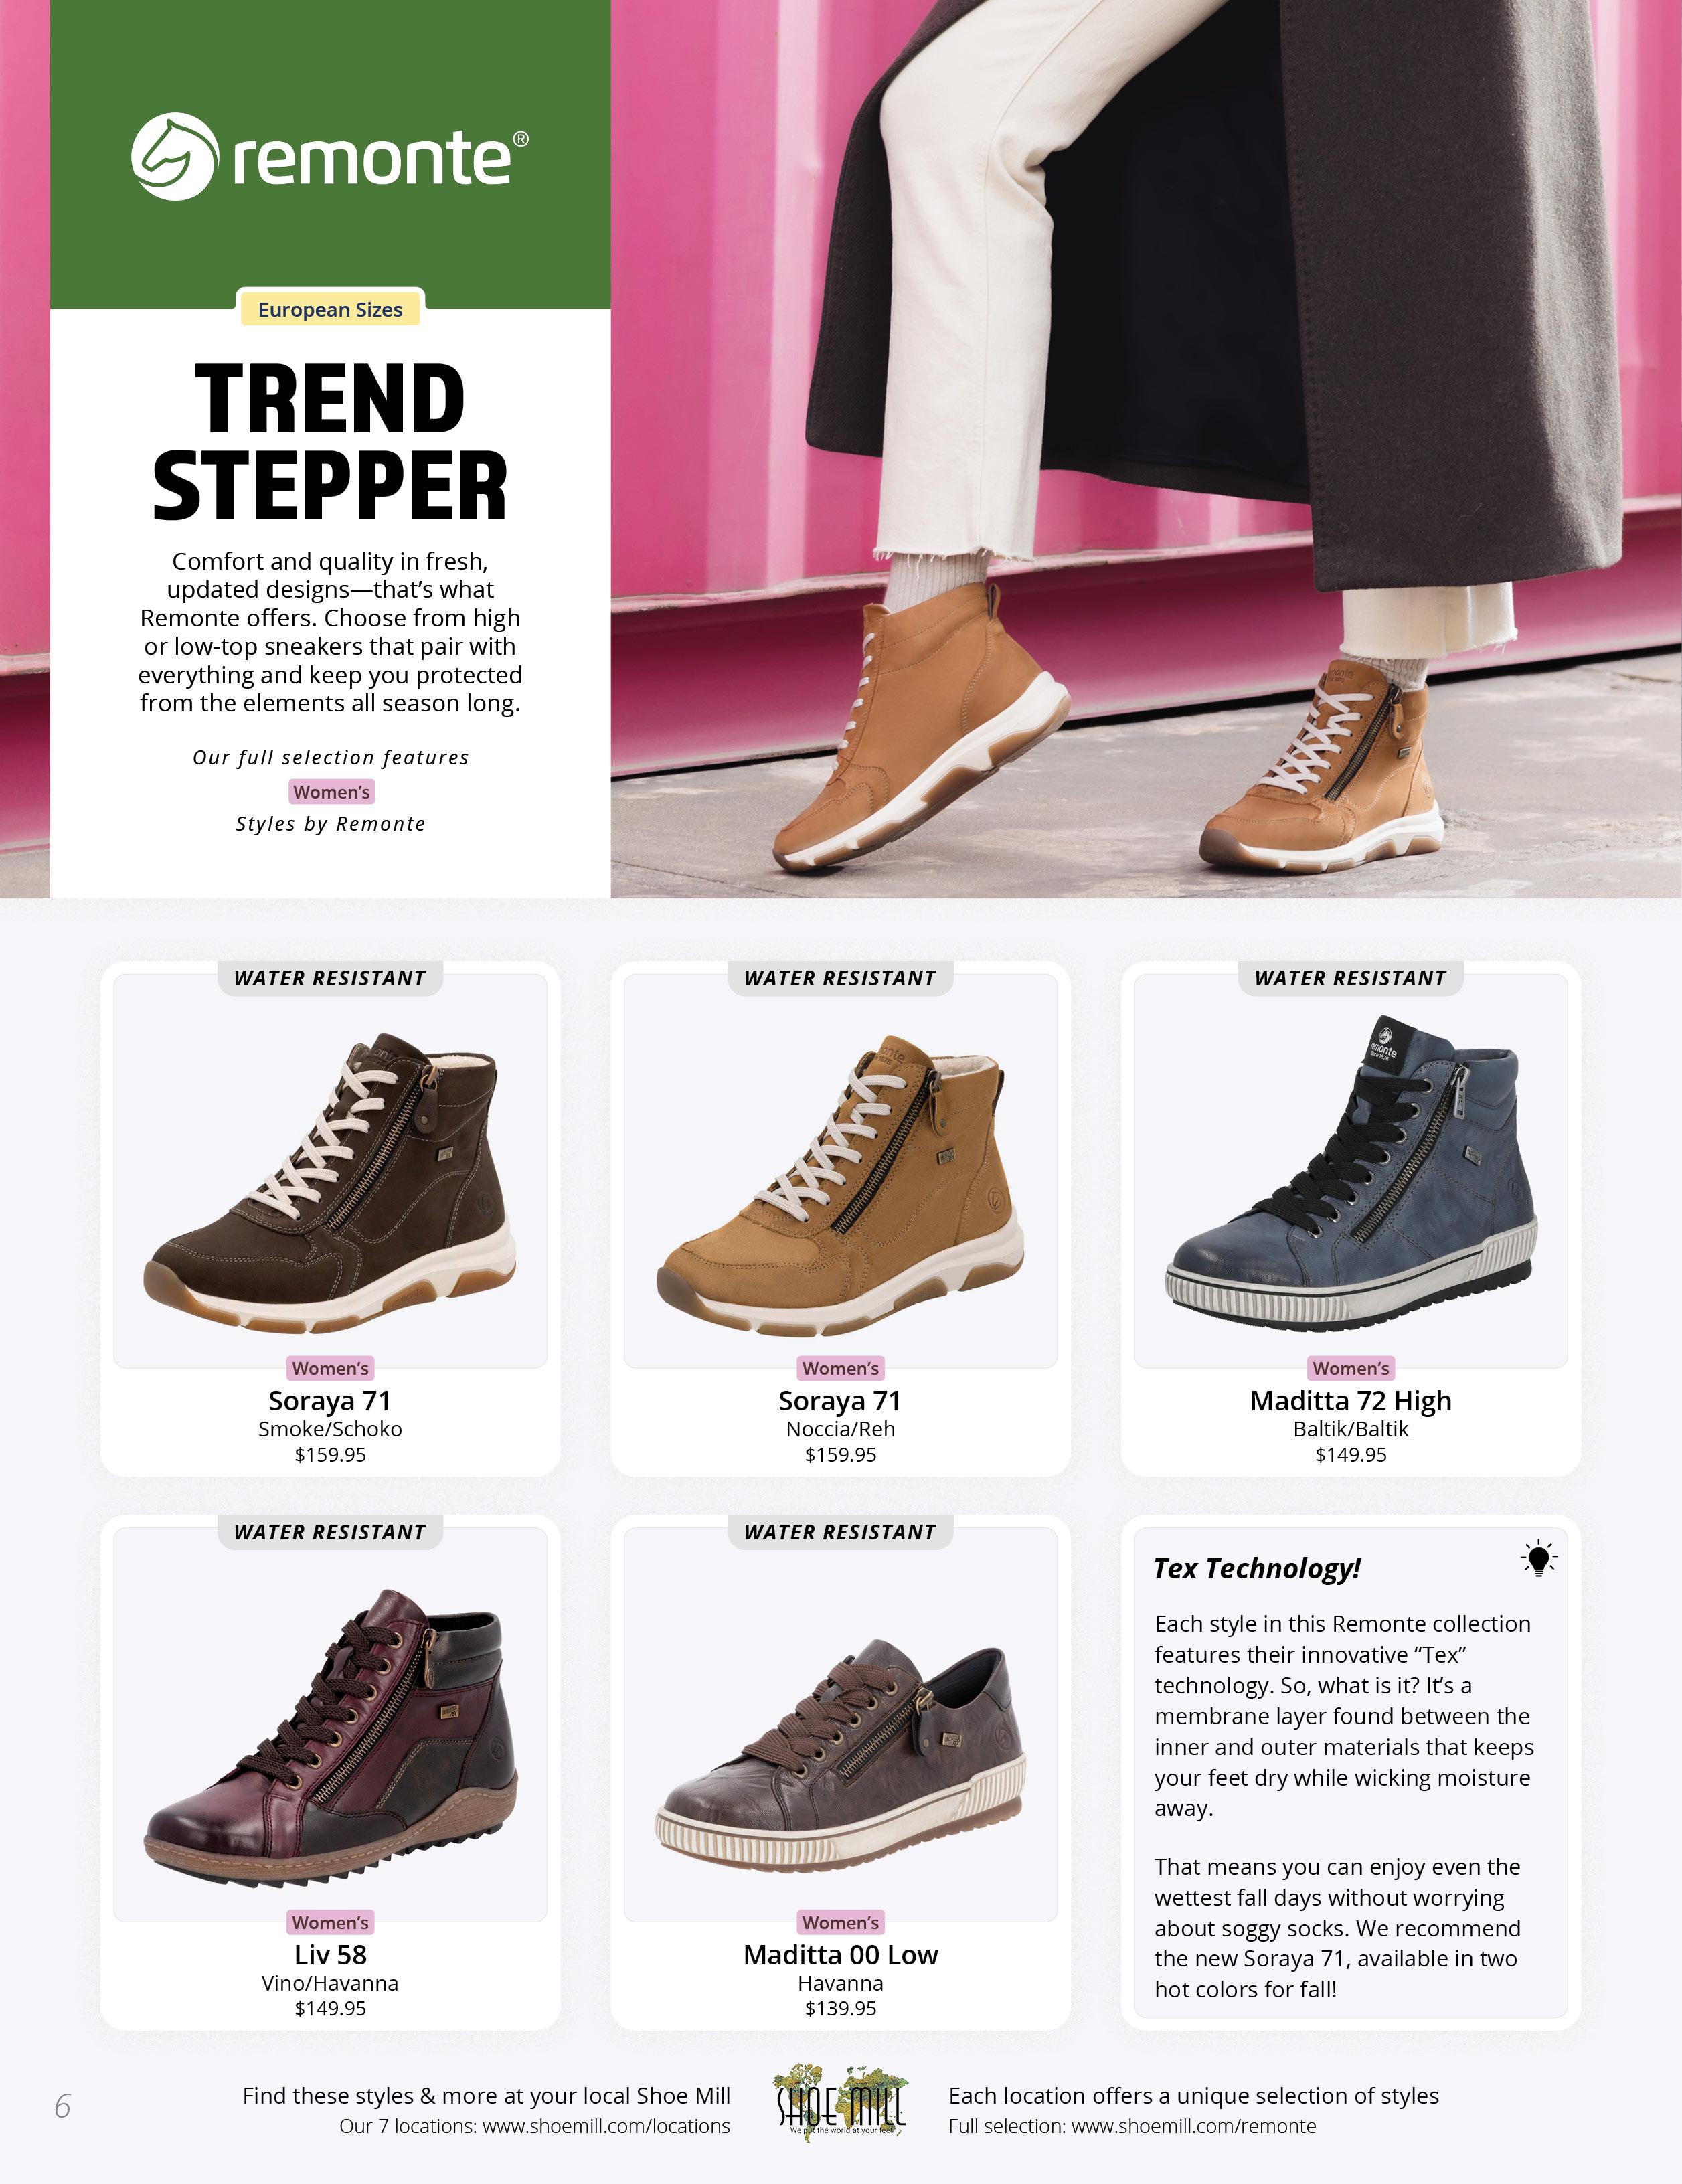
Task: Click the Women's tag under full selection text
Action: click(332, 792)
